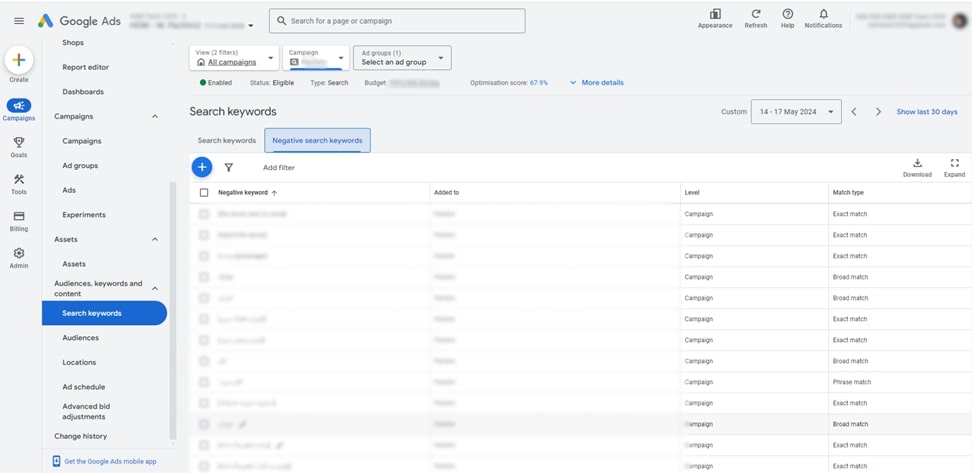The image size is (972, 473).
Task: Open Report editor in sidebar
Action: (86, 67)
